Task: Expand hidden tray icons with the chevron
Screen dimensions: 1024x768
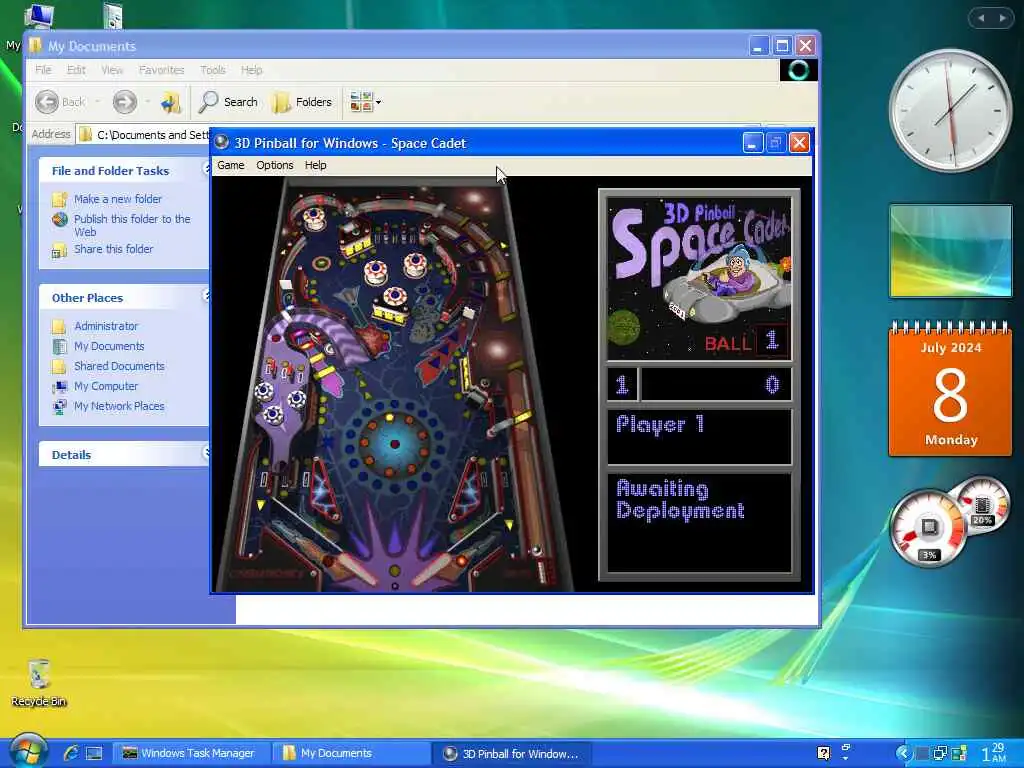Action: [903, 753]
